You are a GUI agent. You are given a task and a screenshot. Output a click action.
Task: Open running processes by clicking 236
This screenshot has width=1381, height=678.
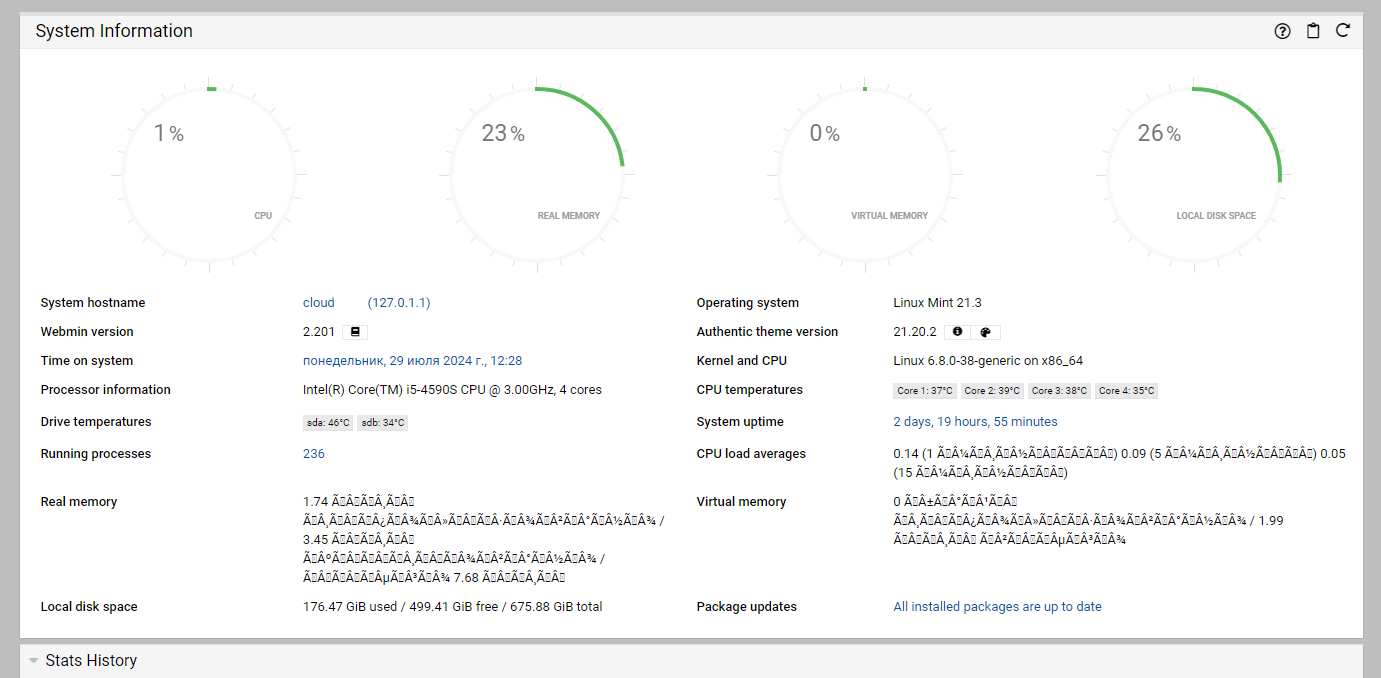(x=313, y=453)
